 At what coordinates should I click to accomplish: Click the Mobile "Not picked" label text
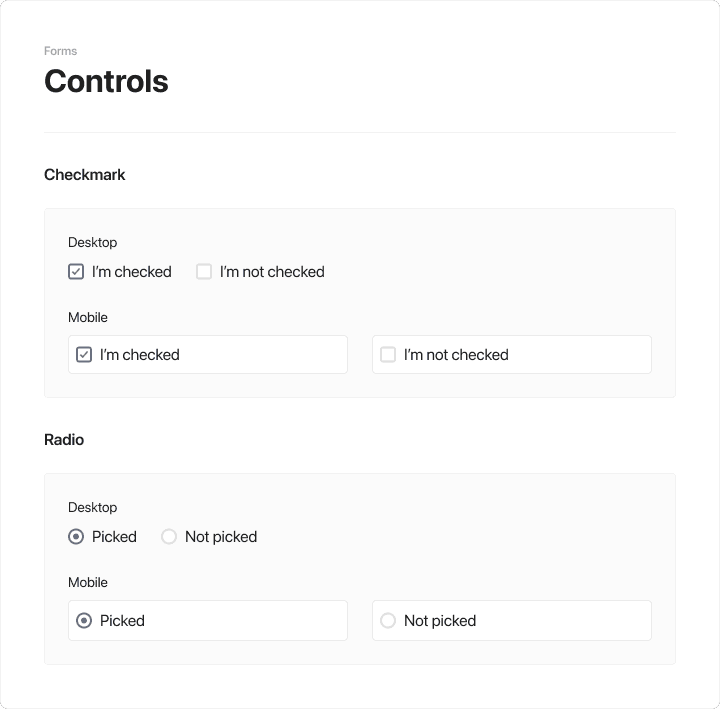440,621
